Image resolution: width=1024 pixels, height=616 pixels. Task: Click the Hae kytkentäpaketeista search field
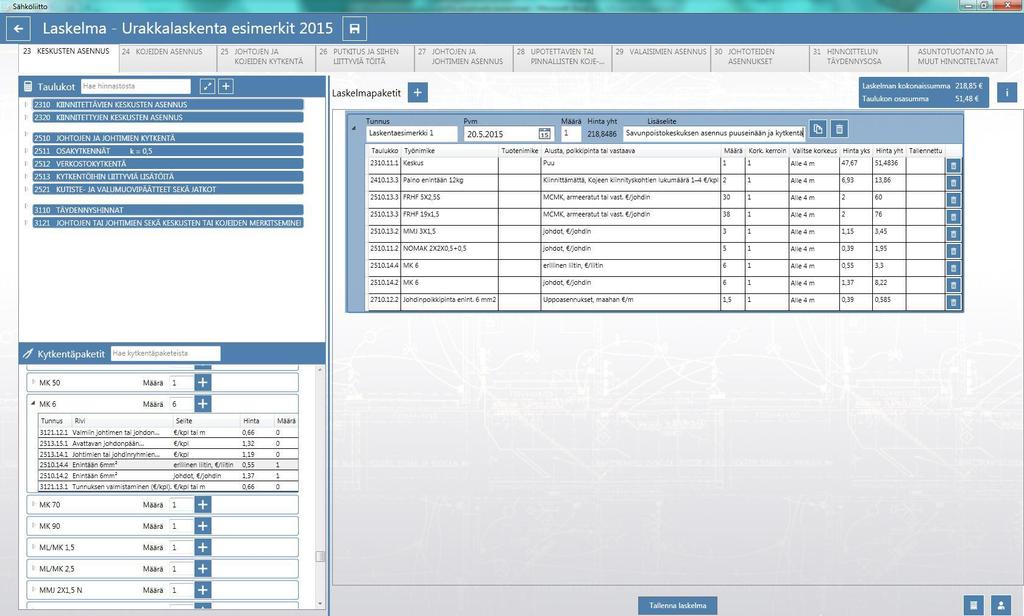pos(165,353)
